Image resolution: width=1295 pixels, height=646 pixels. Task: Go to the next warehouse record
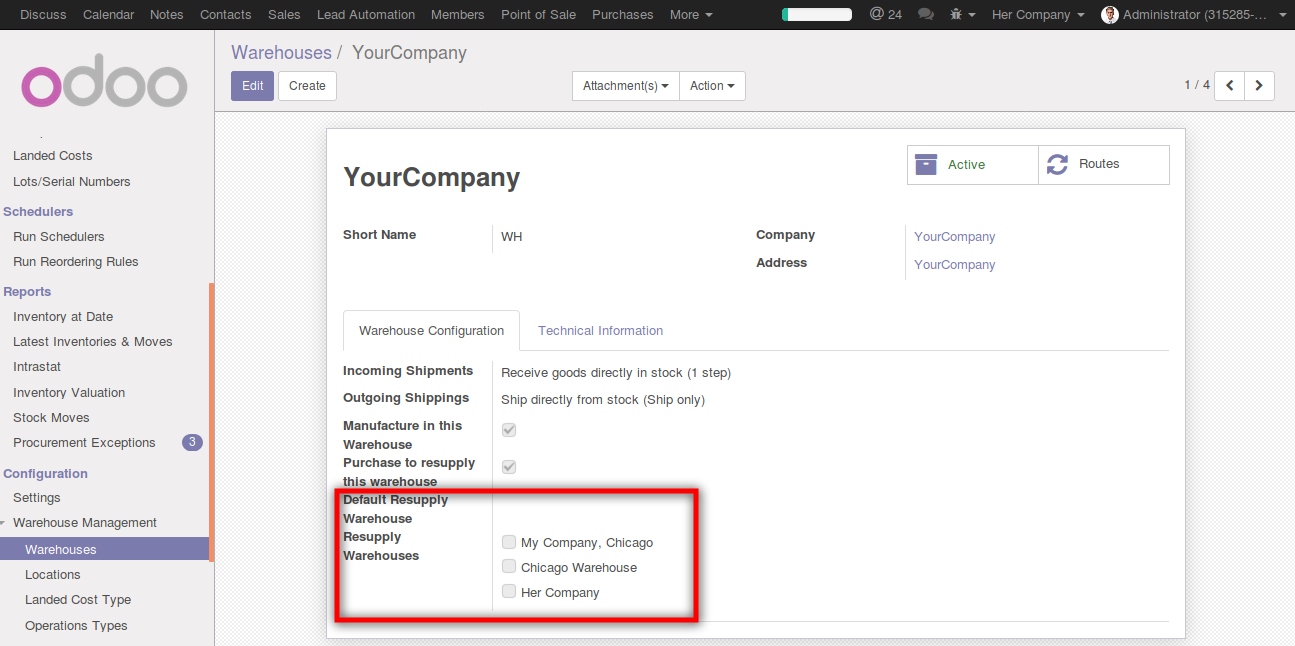1259,86
